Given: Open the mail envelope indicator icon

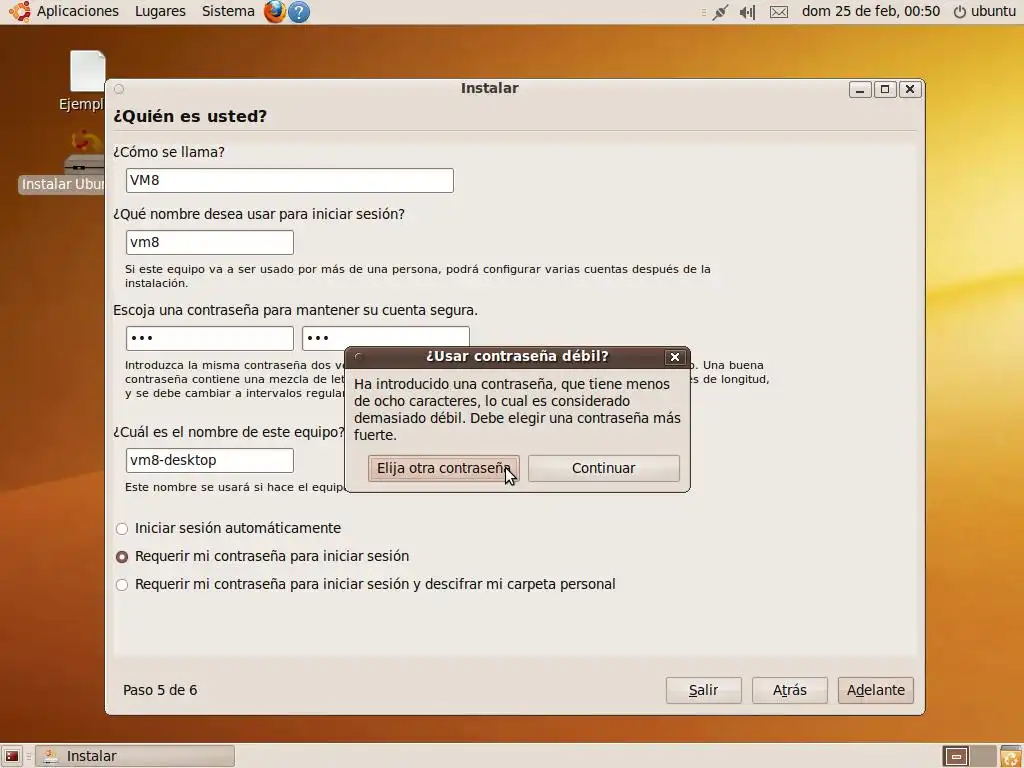Looking at the screenshot, I should 778,12.
